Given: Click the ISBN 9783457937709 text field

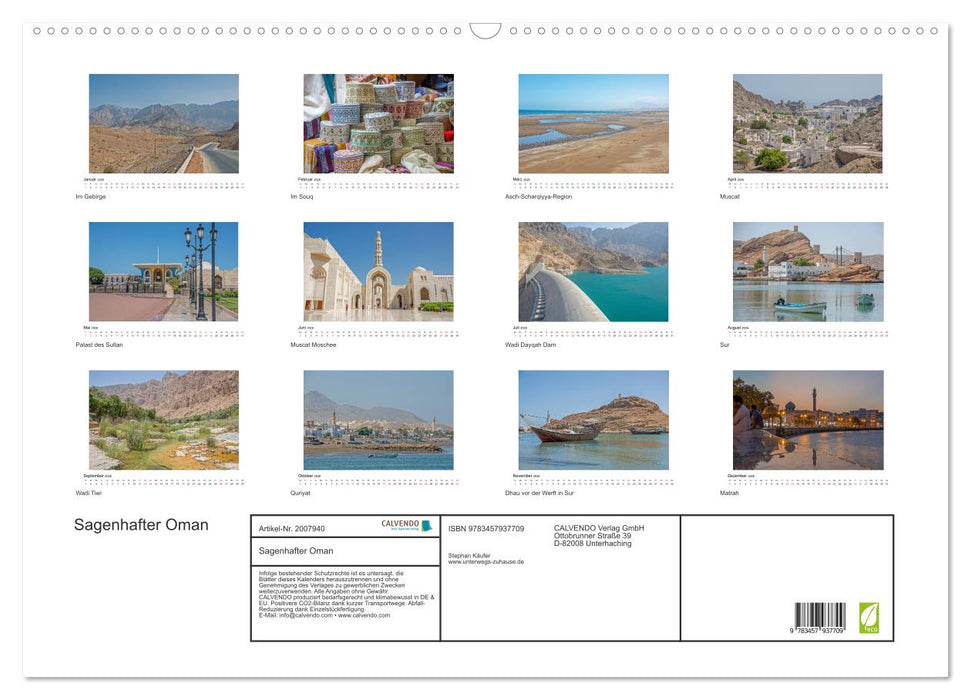Looking at the screenshot, I should coord(485,529).
